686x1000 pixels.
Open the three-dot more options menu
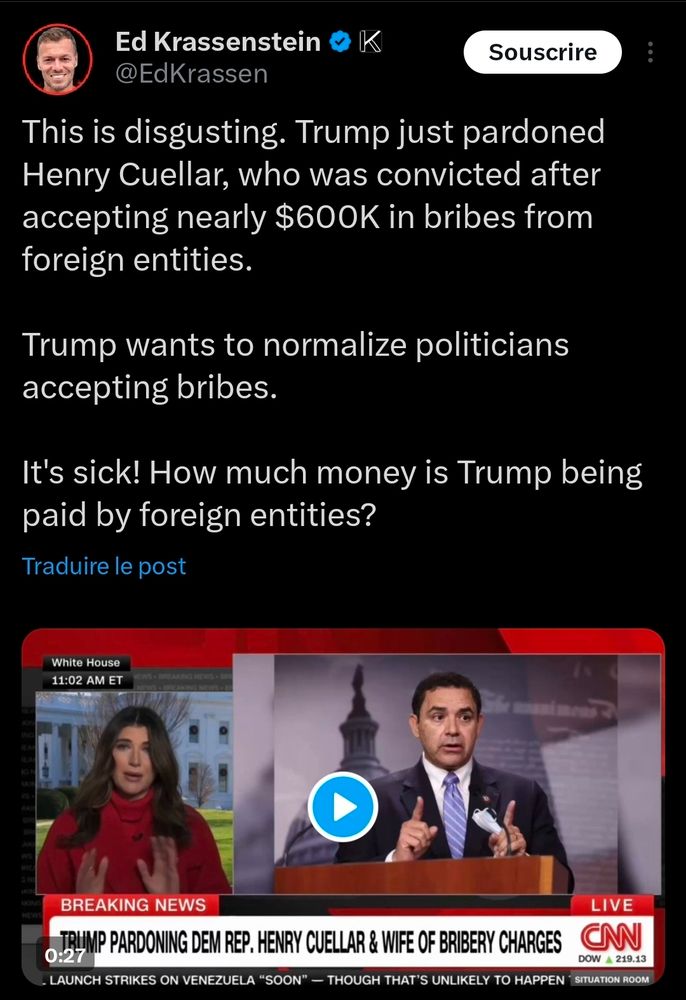(x=650, y=52)
